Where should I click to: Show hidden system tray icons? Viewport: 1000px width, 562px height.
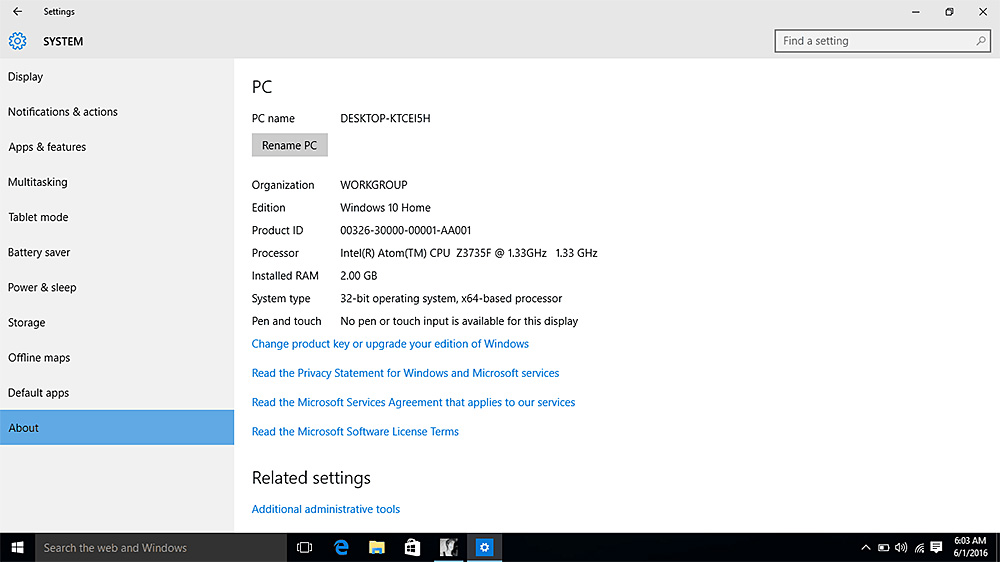[865, 548]
